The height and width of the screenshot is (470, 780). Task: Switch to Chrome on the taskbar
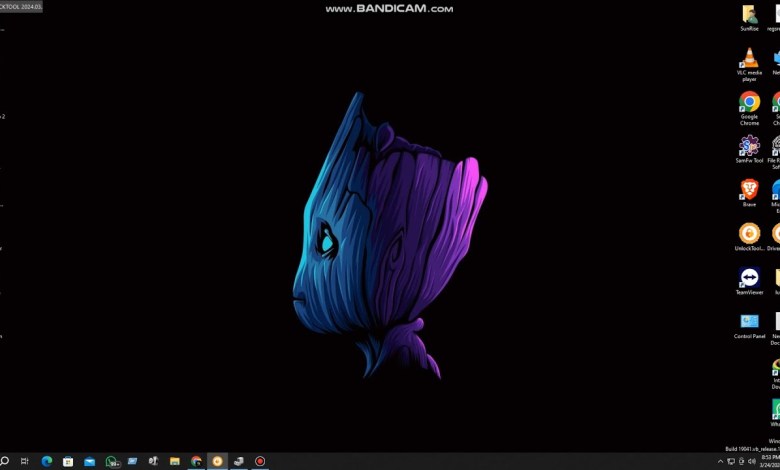tap(196, 461)
